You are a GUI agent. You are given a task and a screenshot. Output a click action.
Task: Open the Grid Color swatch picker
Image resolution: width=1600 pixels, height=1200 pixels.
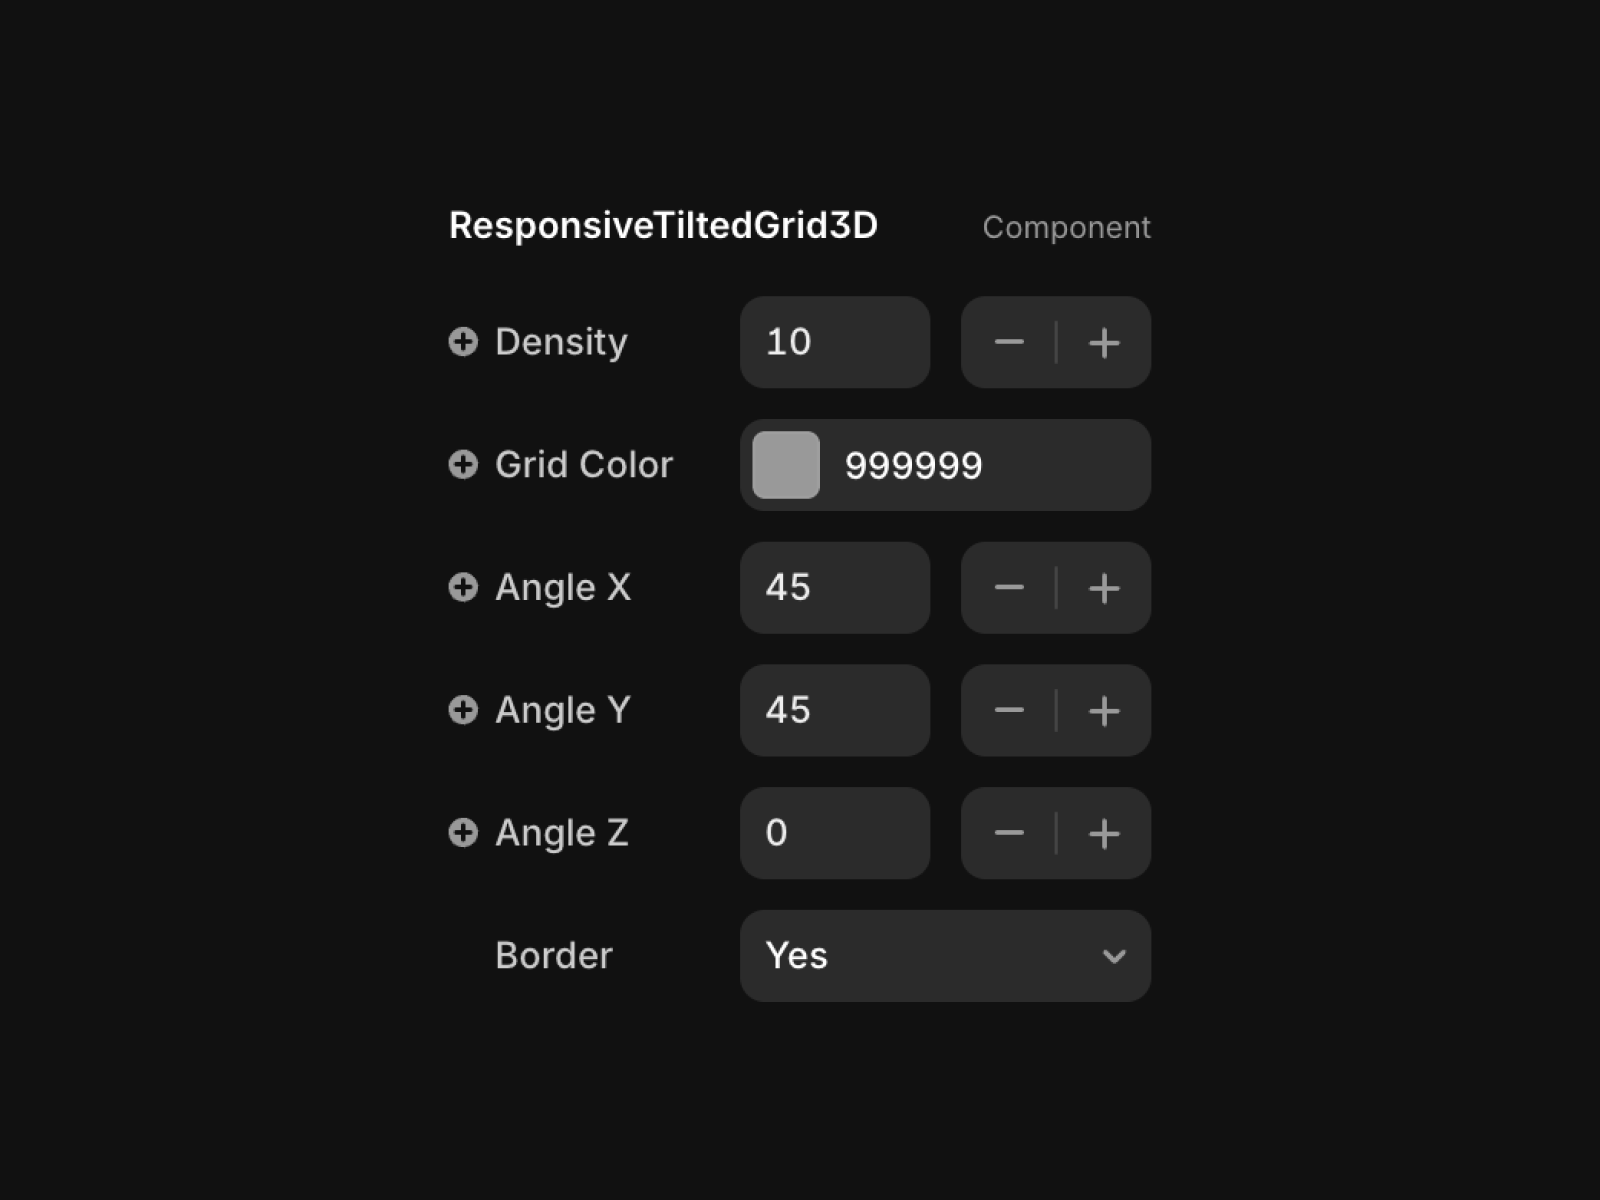click(x=786, y=465)
